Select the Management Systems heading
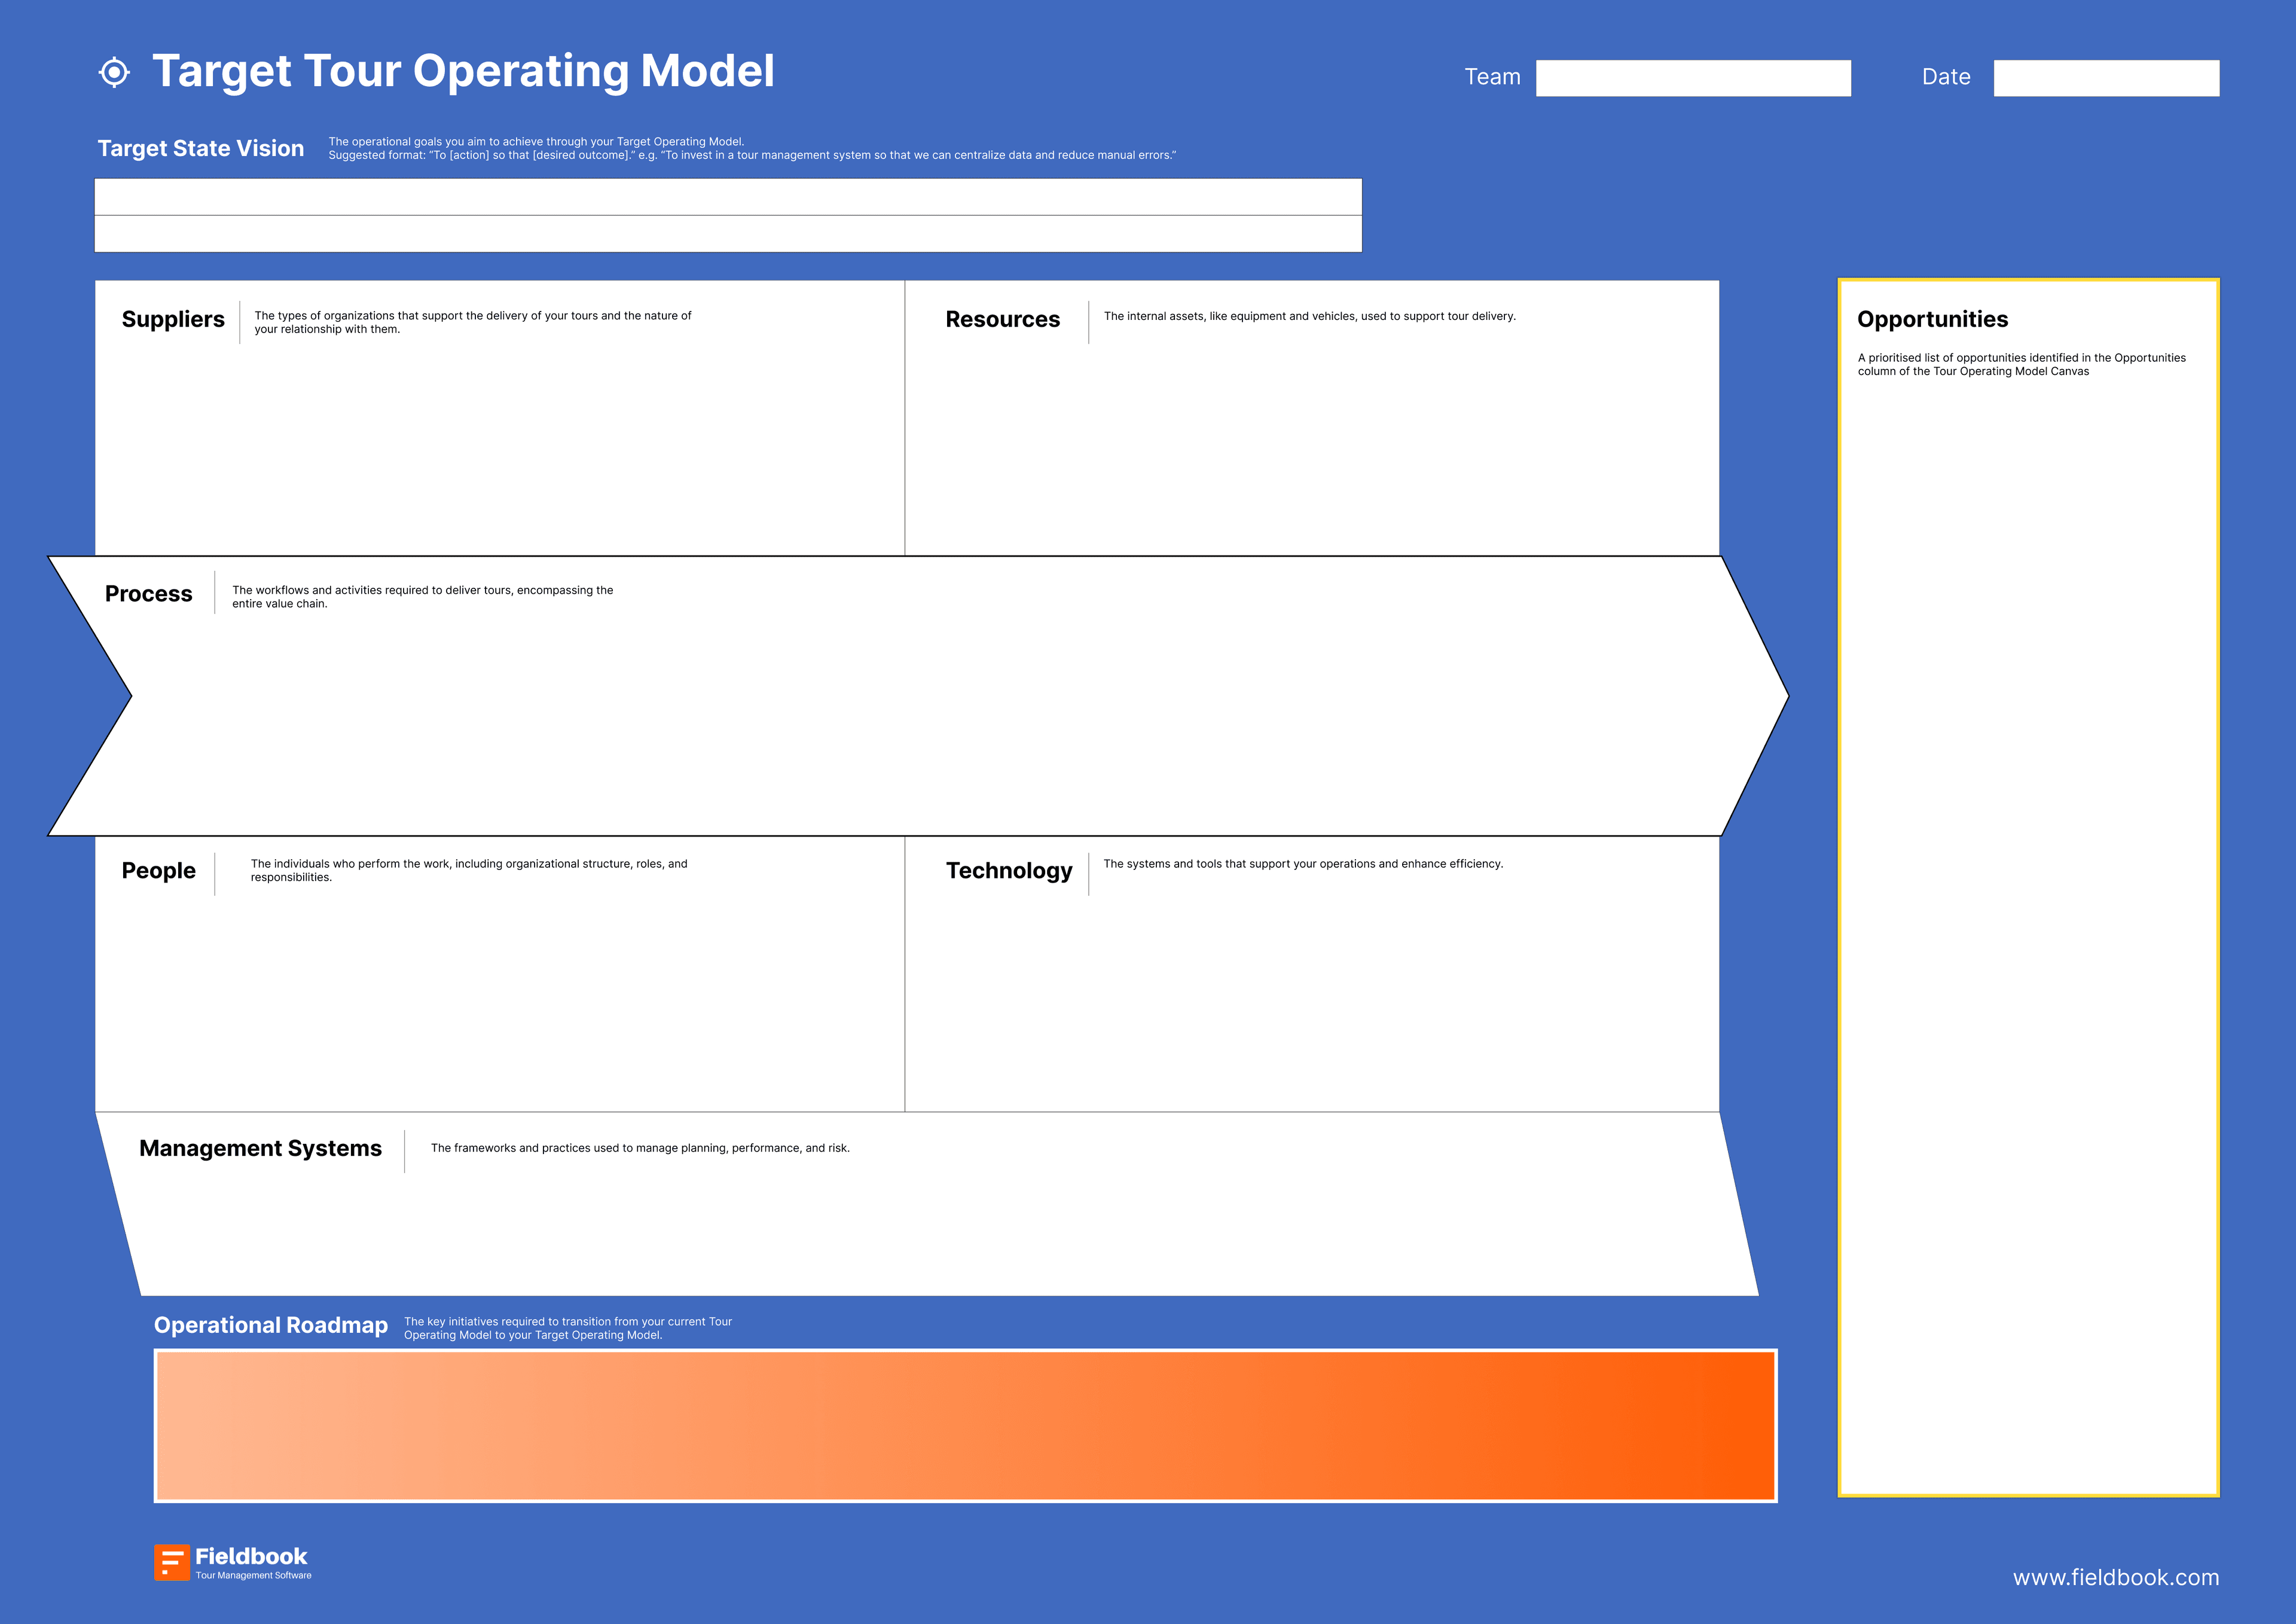This screenshot has width=2296, height=1624. tap(260, 1148)
